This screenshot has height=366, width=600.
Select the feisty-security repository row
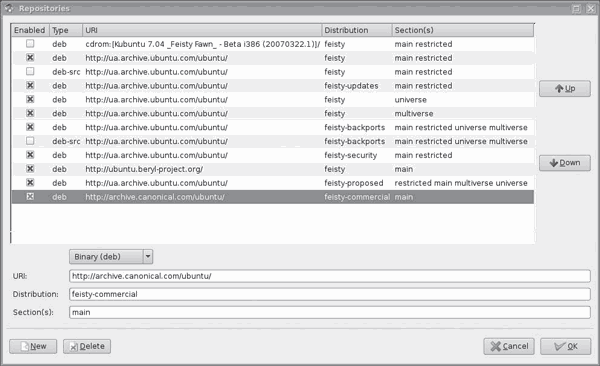point(273,155)
